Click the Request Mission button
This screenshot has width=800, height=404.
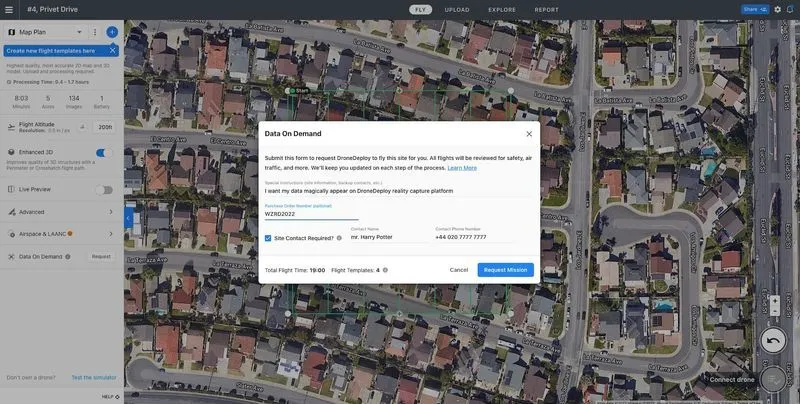pos(506,270)
